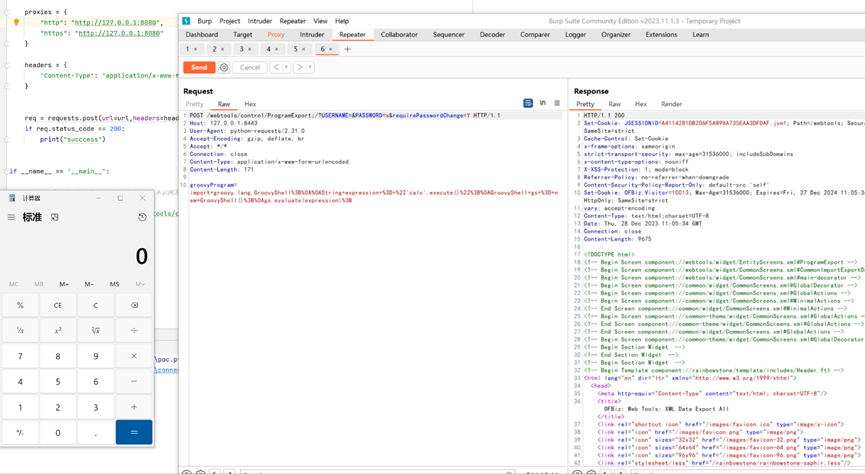The image size is (865, 474).
Task: Open Calculator navigation hamburger menu
Action: 11,217
